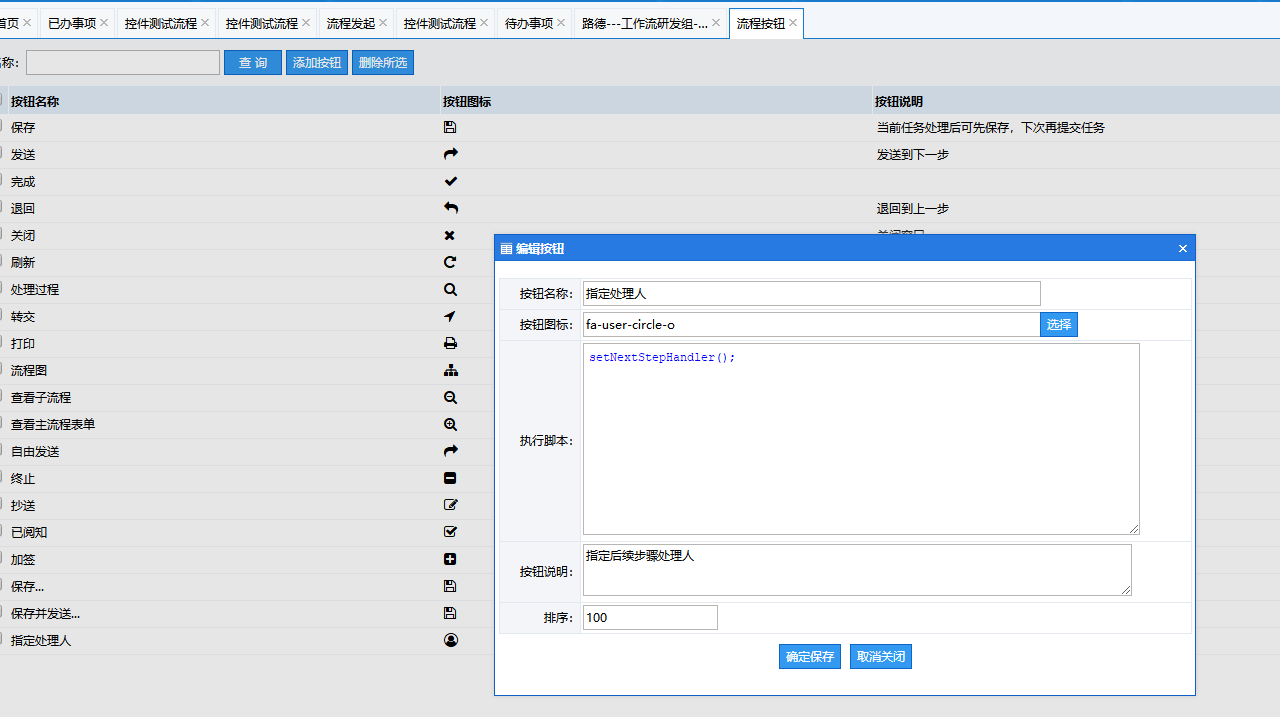This screenshot has width=1280, height=717.
Task: Click the 按钮名称 column header
Action: tap(35, 101)
